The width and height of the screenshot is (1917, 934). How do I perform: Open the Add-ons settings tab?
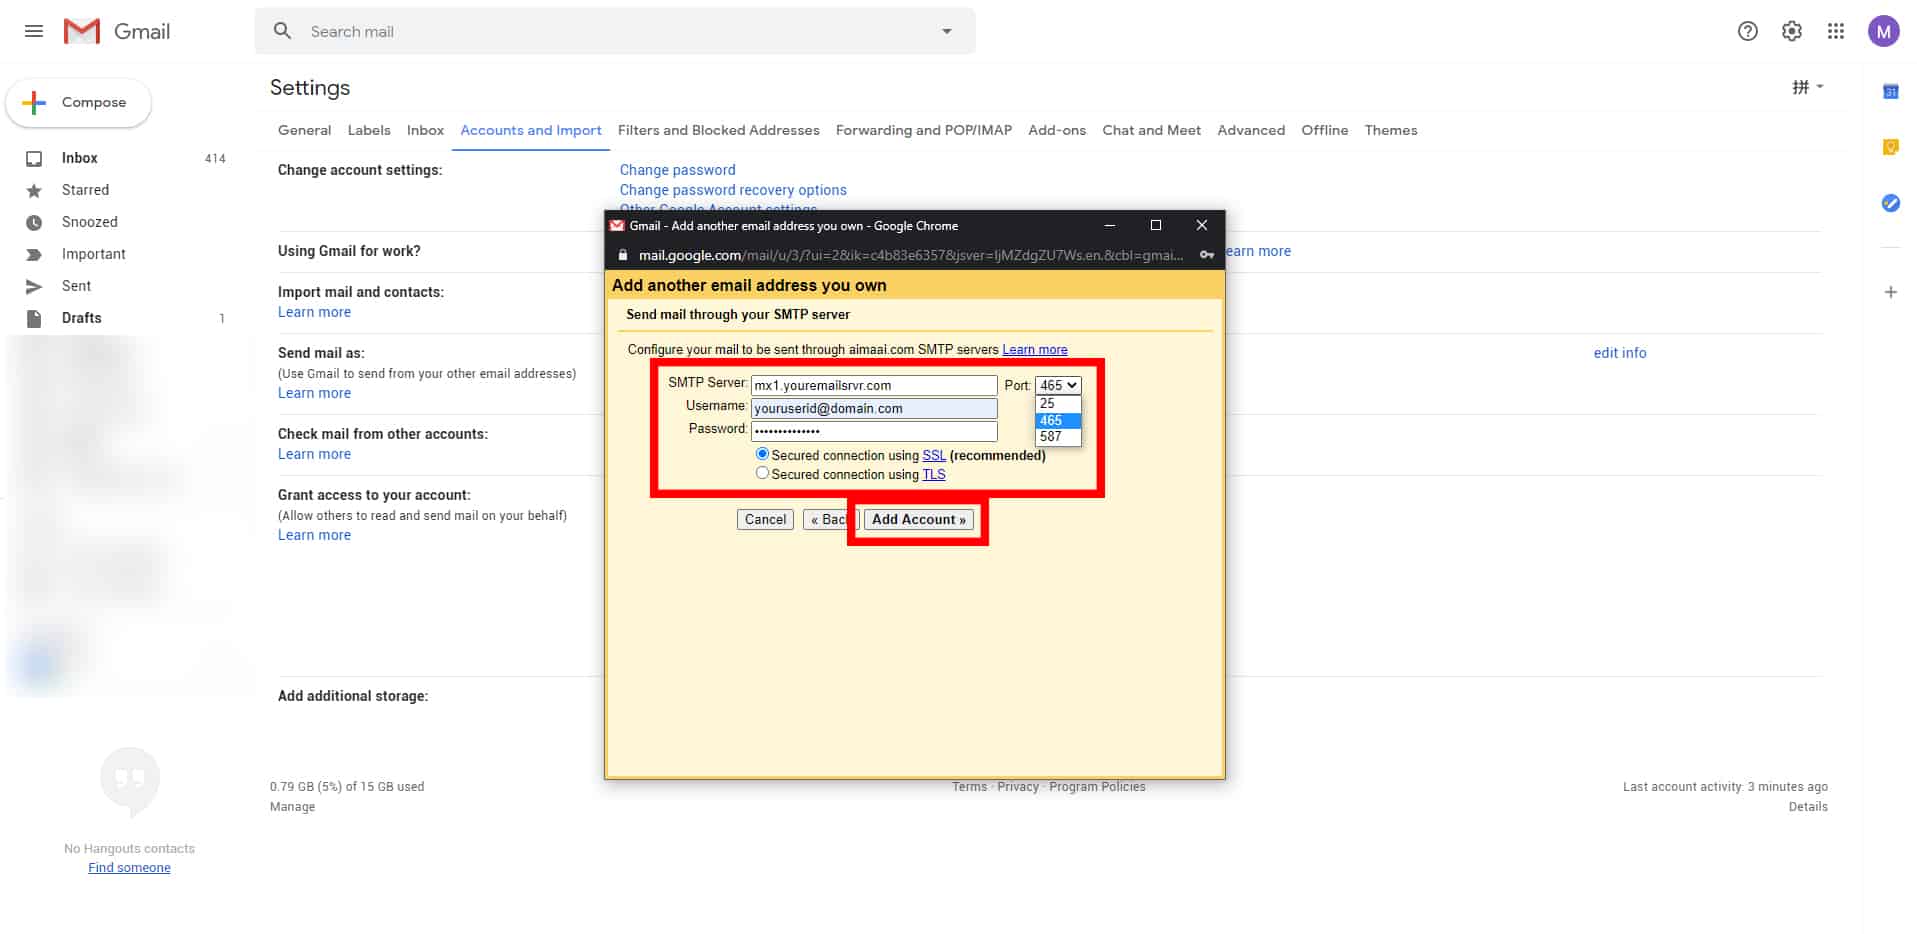pyautogui.click(x=1056, y=130)
